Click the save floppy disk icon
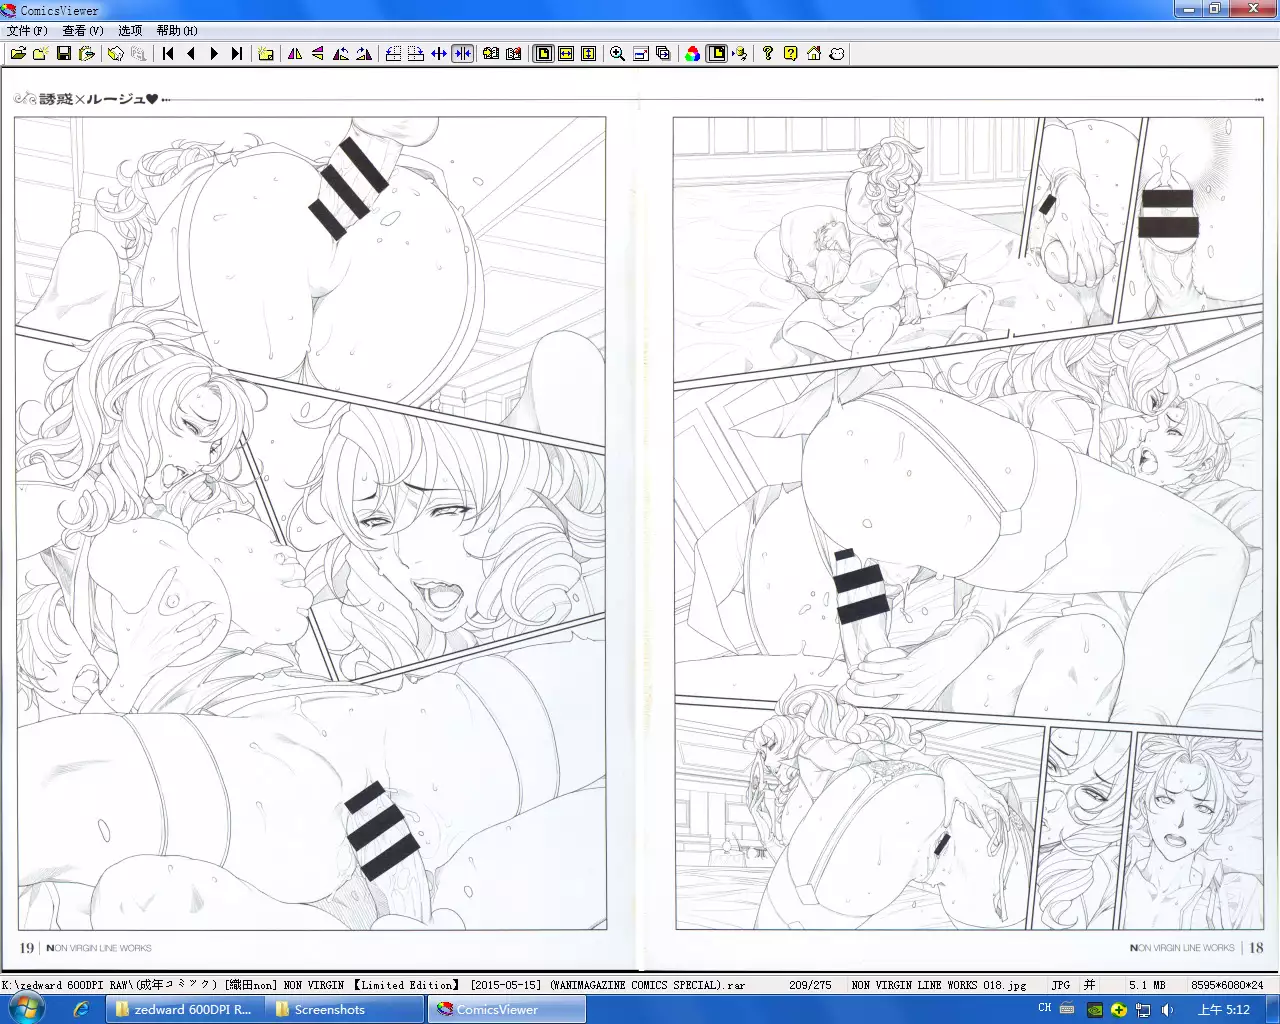 pyautogui.click(x=64, y=54)
